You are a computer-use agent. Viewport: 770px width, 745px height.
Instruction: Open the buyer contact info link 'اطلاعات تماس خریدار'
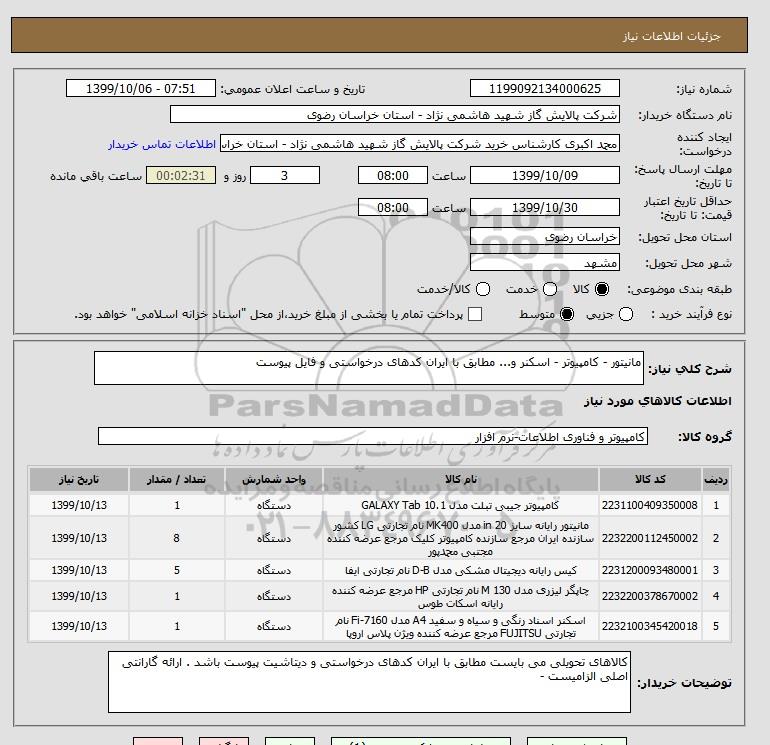(x=162, y=144)
